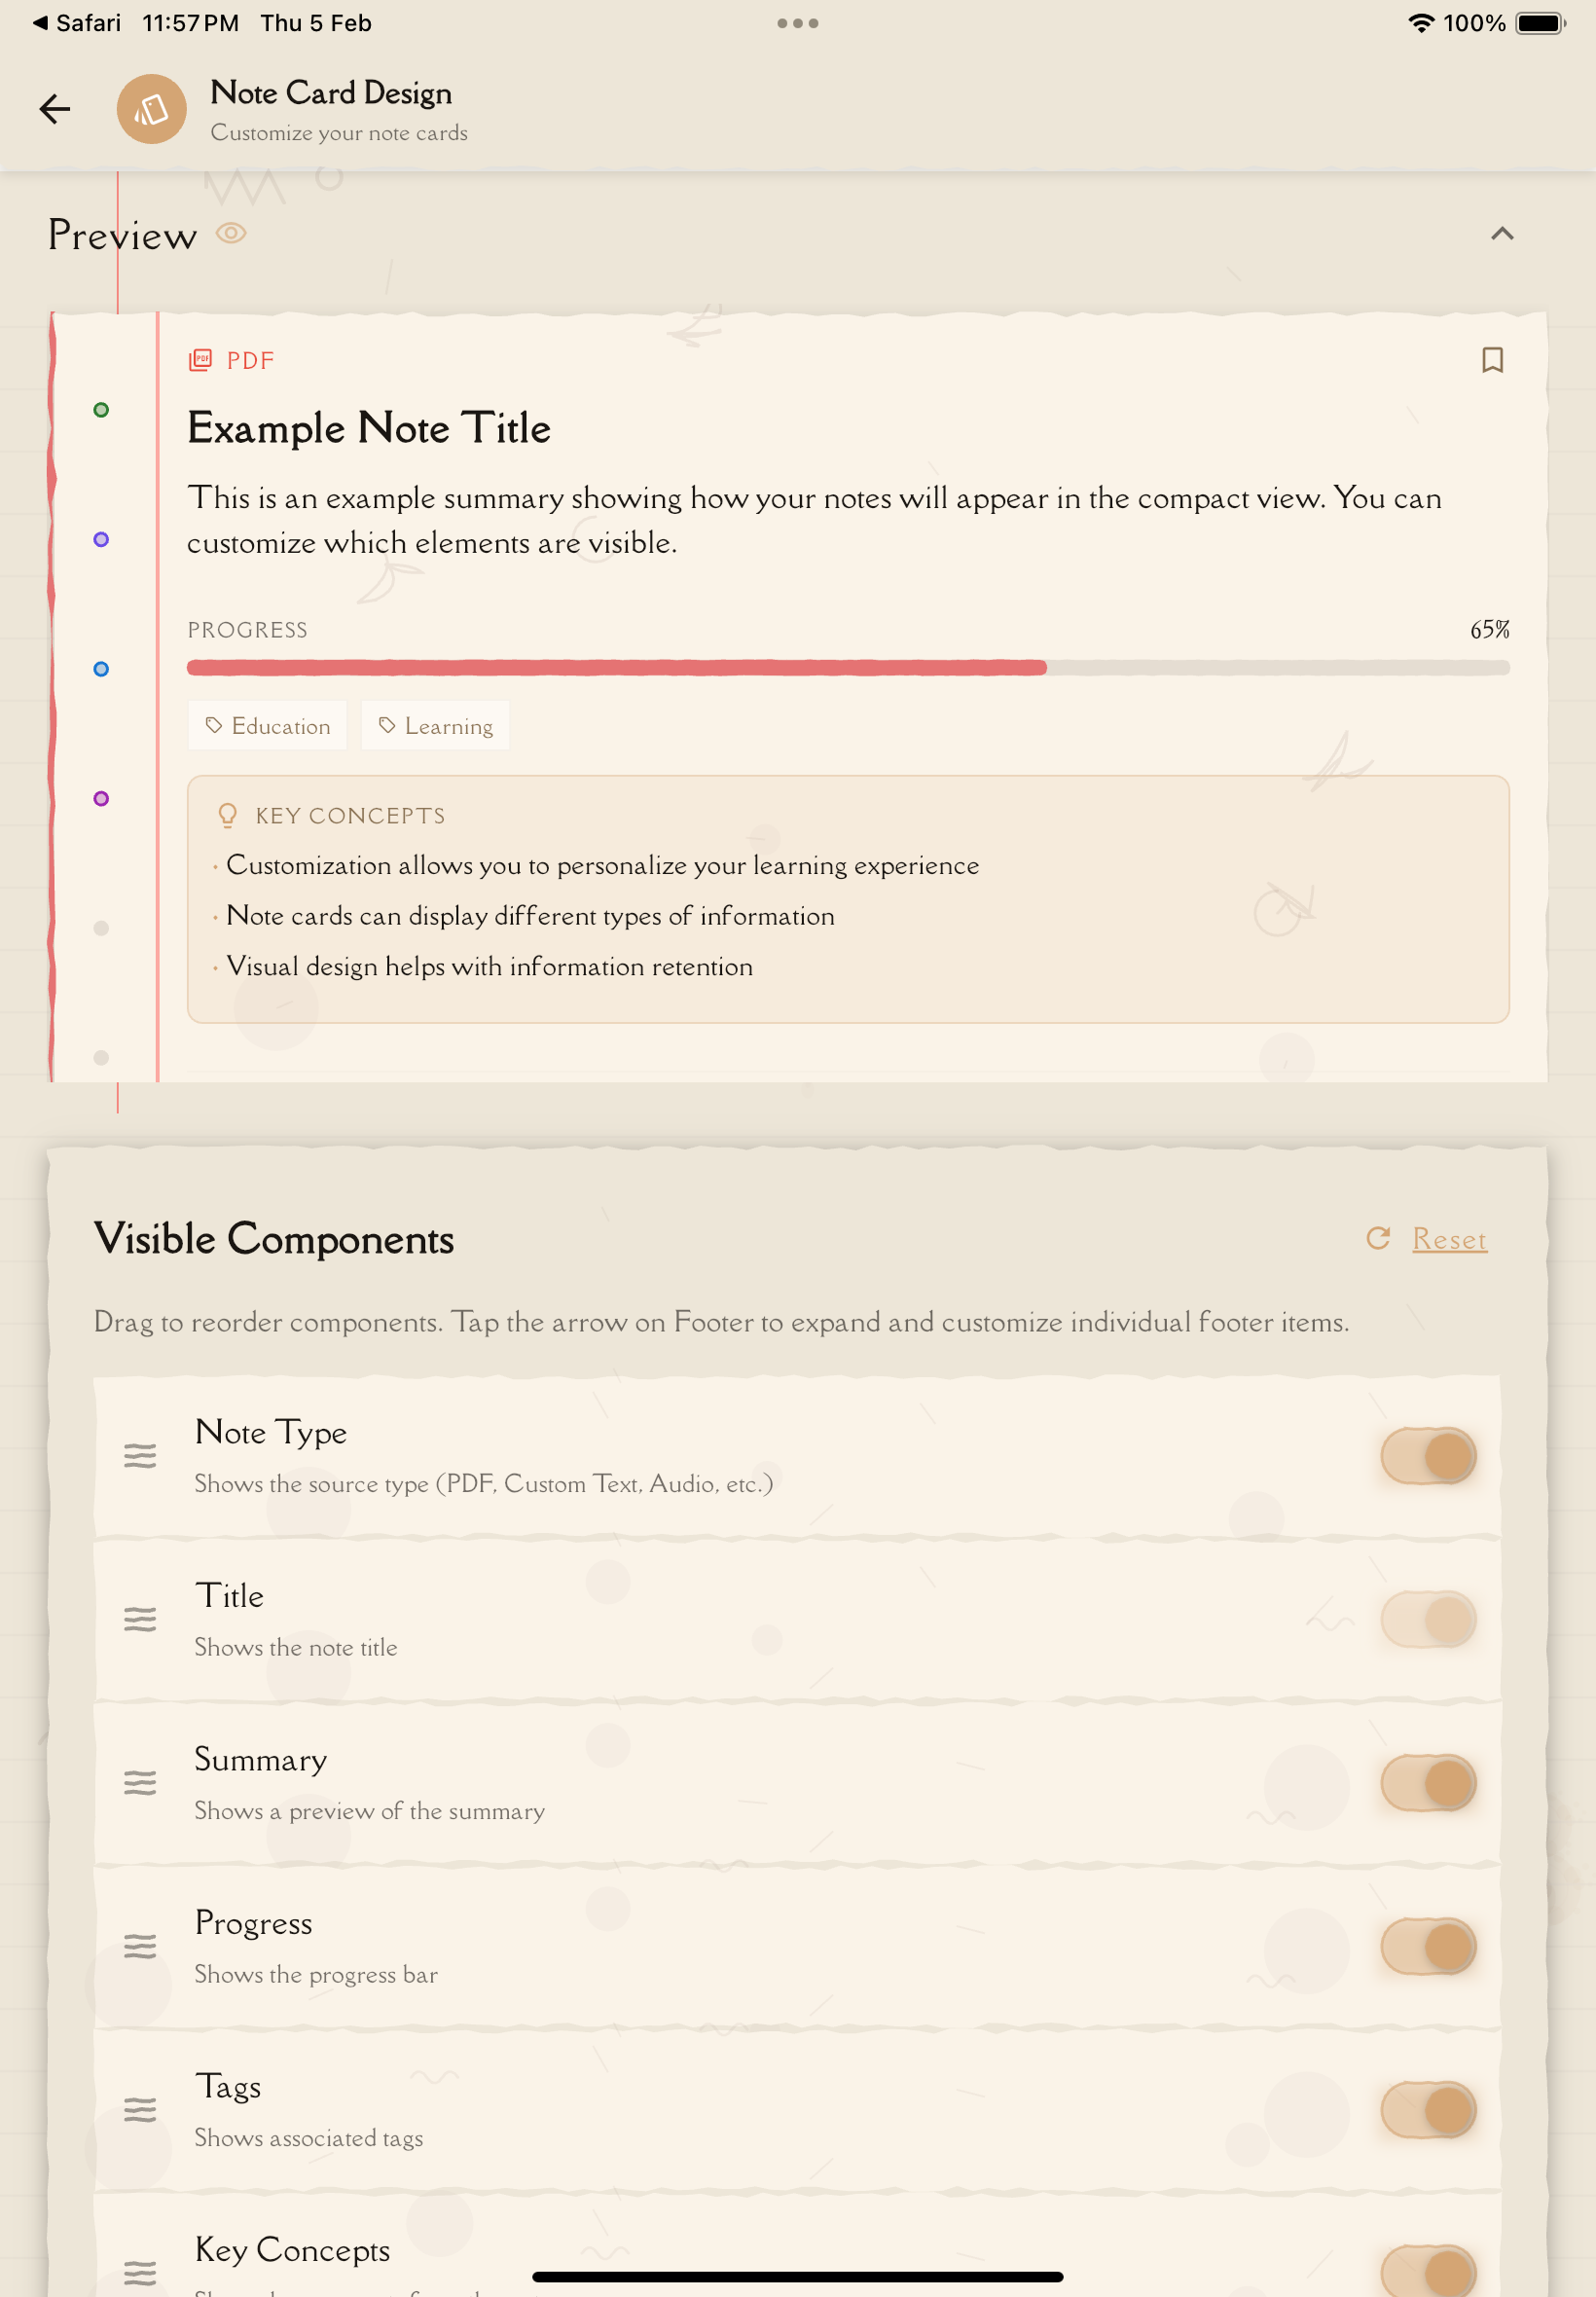
Task: Tap the drag handle for Summary row
Action: pyautogui.click(x=140, y=1782)
